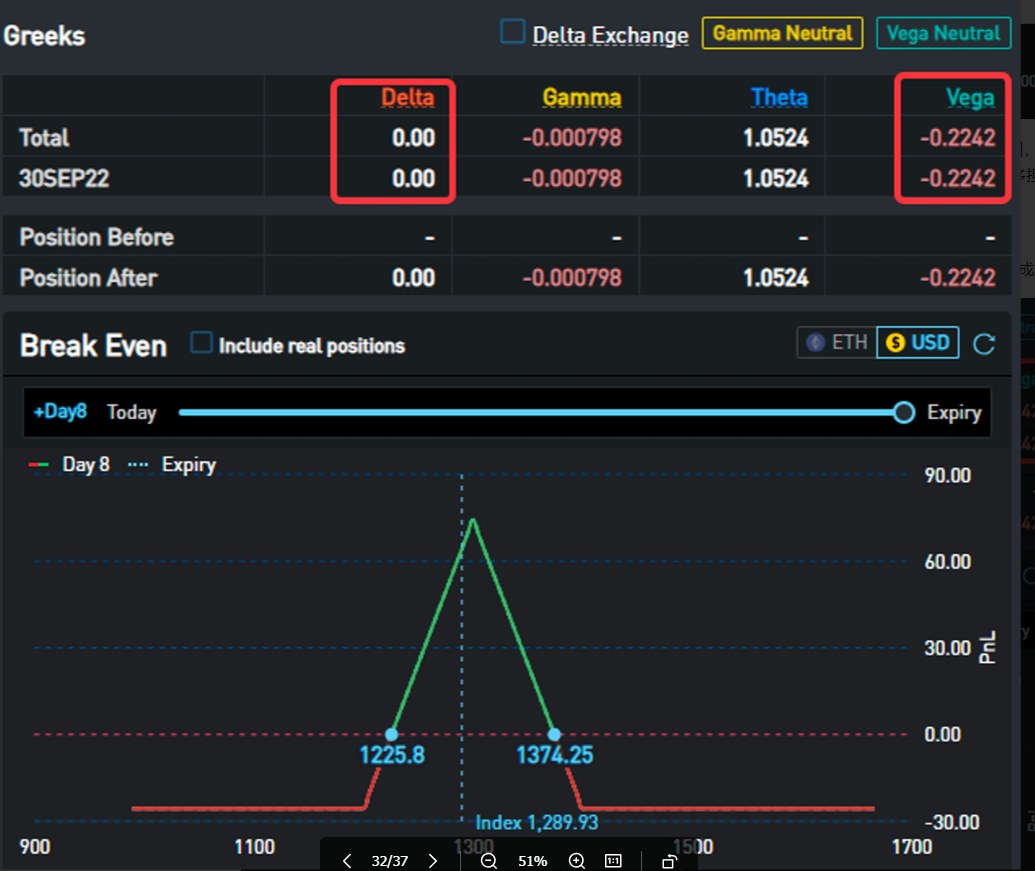Select USD as the PnL currency

pos(917,343)
